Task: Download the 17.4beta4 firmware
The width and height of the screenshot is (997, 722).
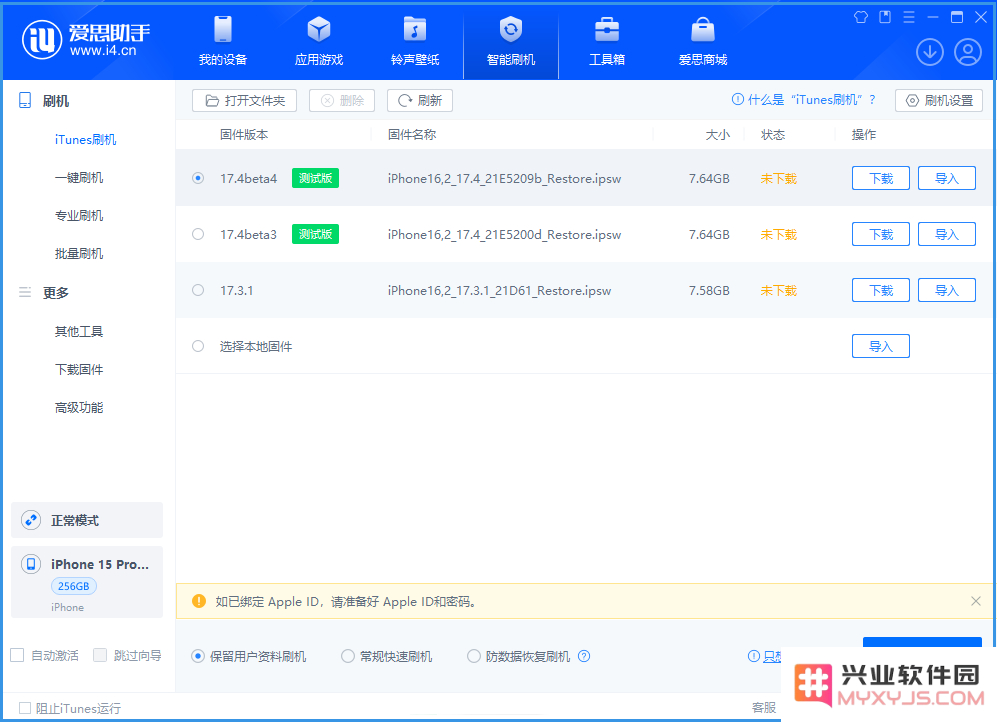Action: (x=881, y=178)
